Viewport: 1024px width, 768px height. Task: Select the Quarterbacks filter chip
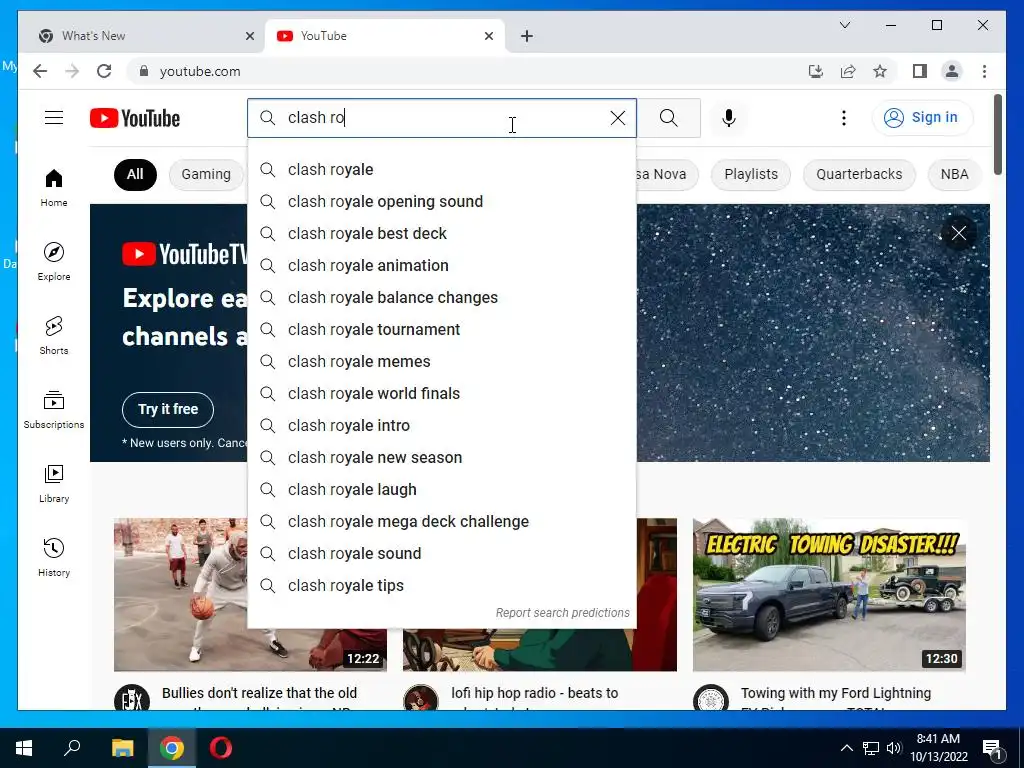859,174
